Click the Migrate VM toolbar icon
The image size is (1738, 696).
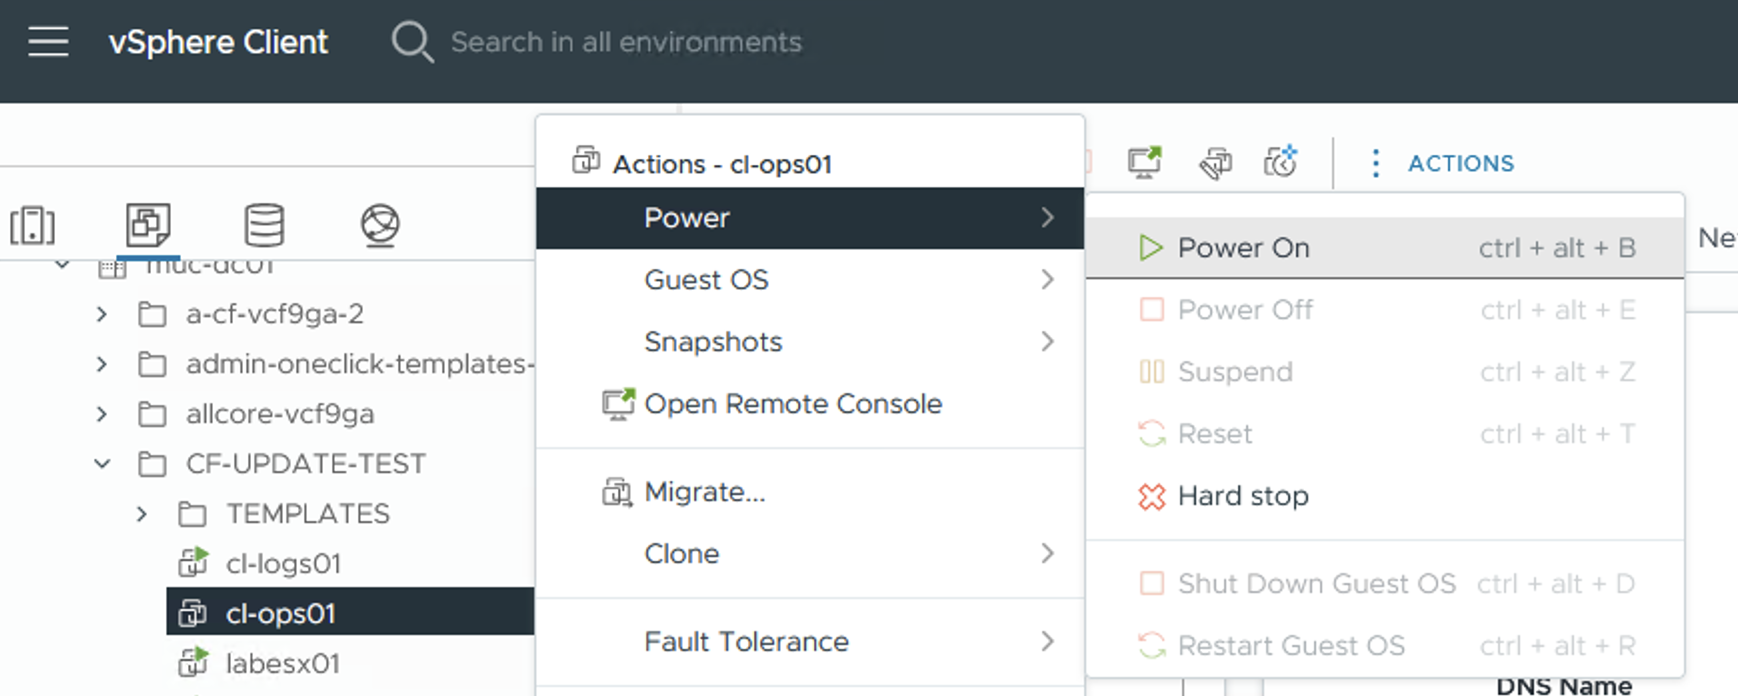pos(1215,162)
